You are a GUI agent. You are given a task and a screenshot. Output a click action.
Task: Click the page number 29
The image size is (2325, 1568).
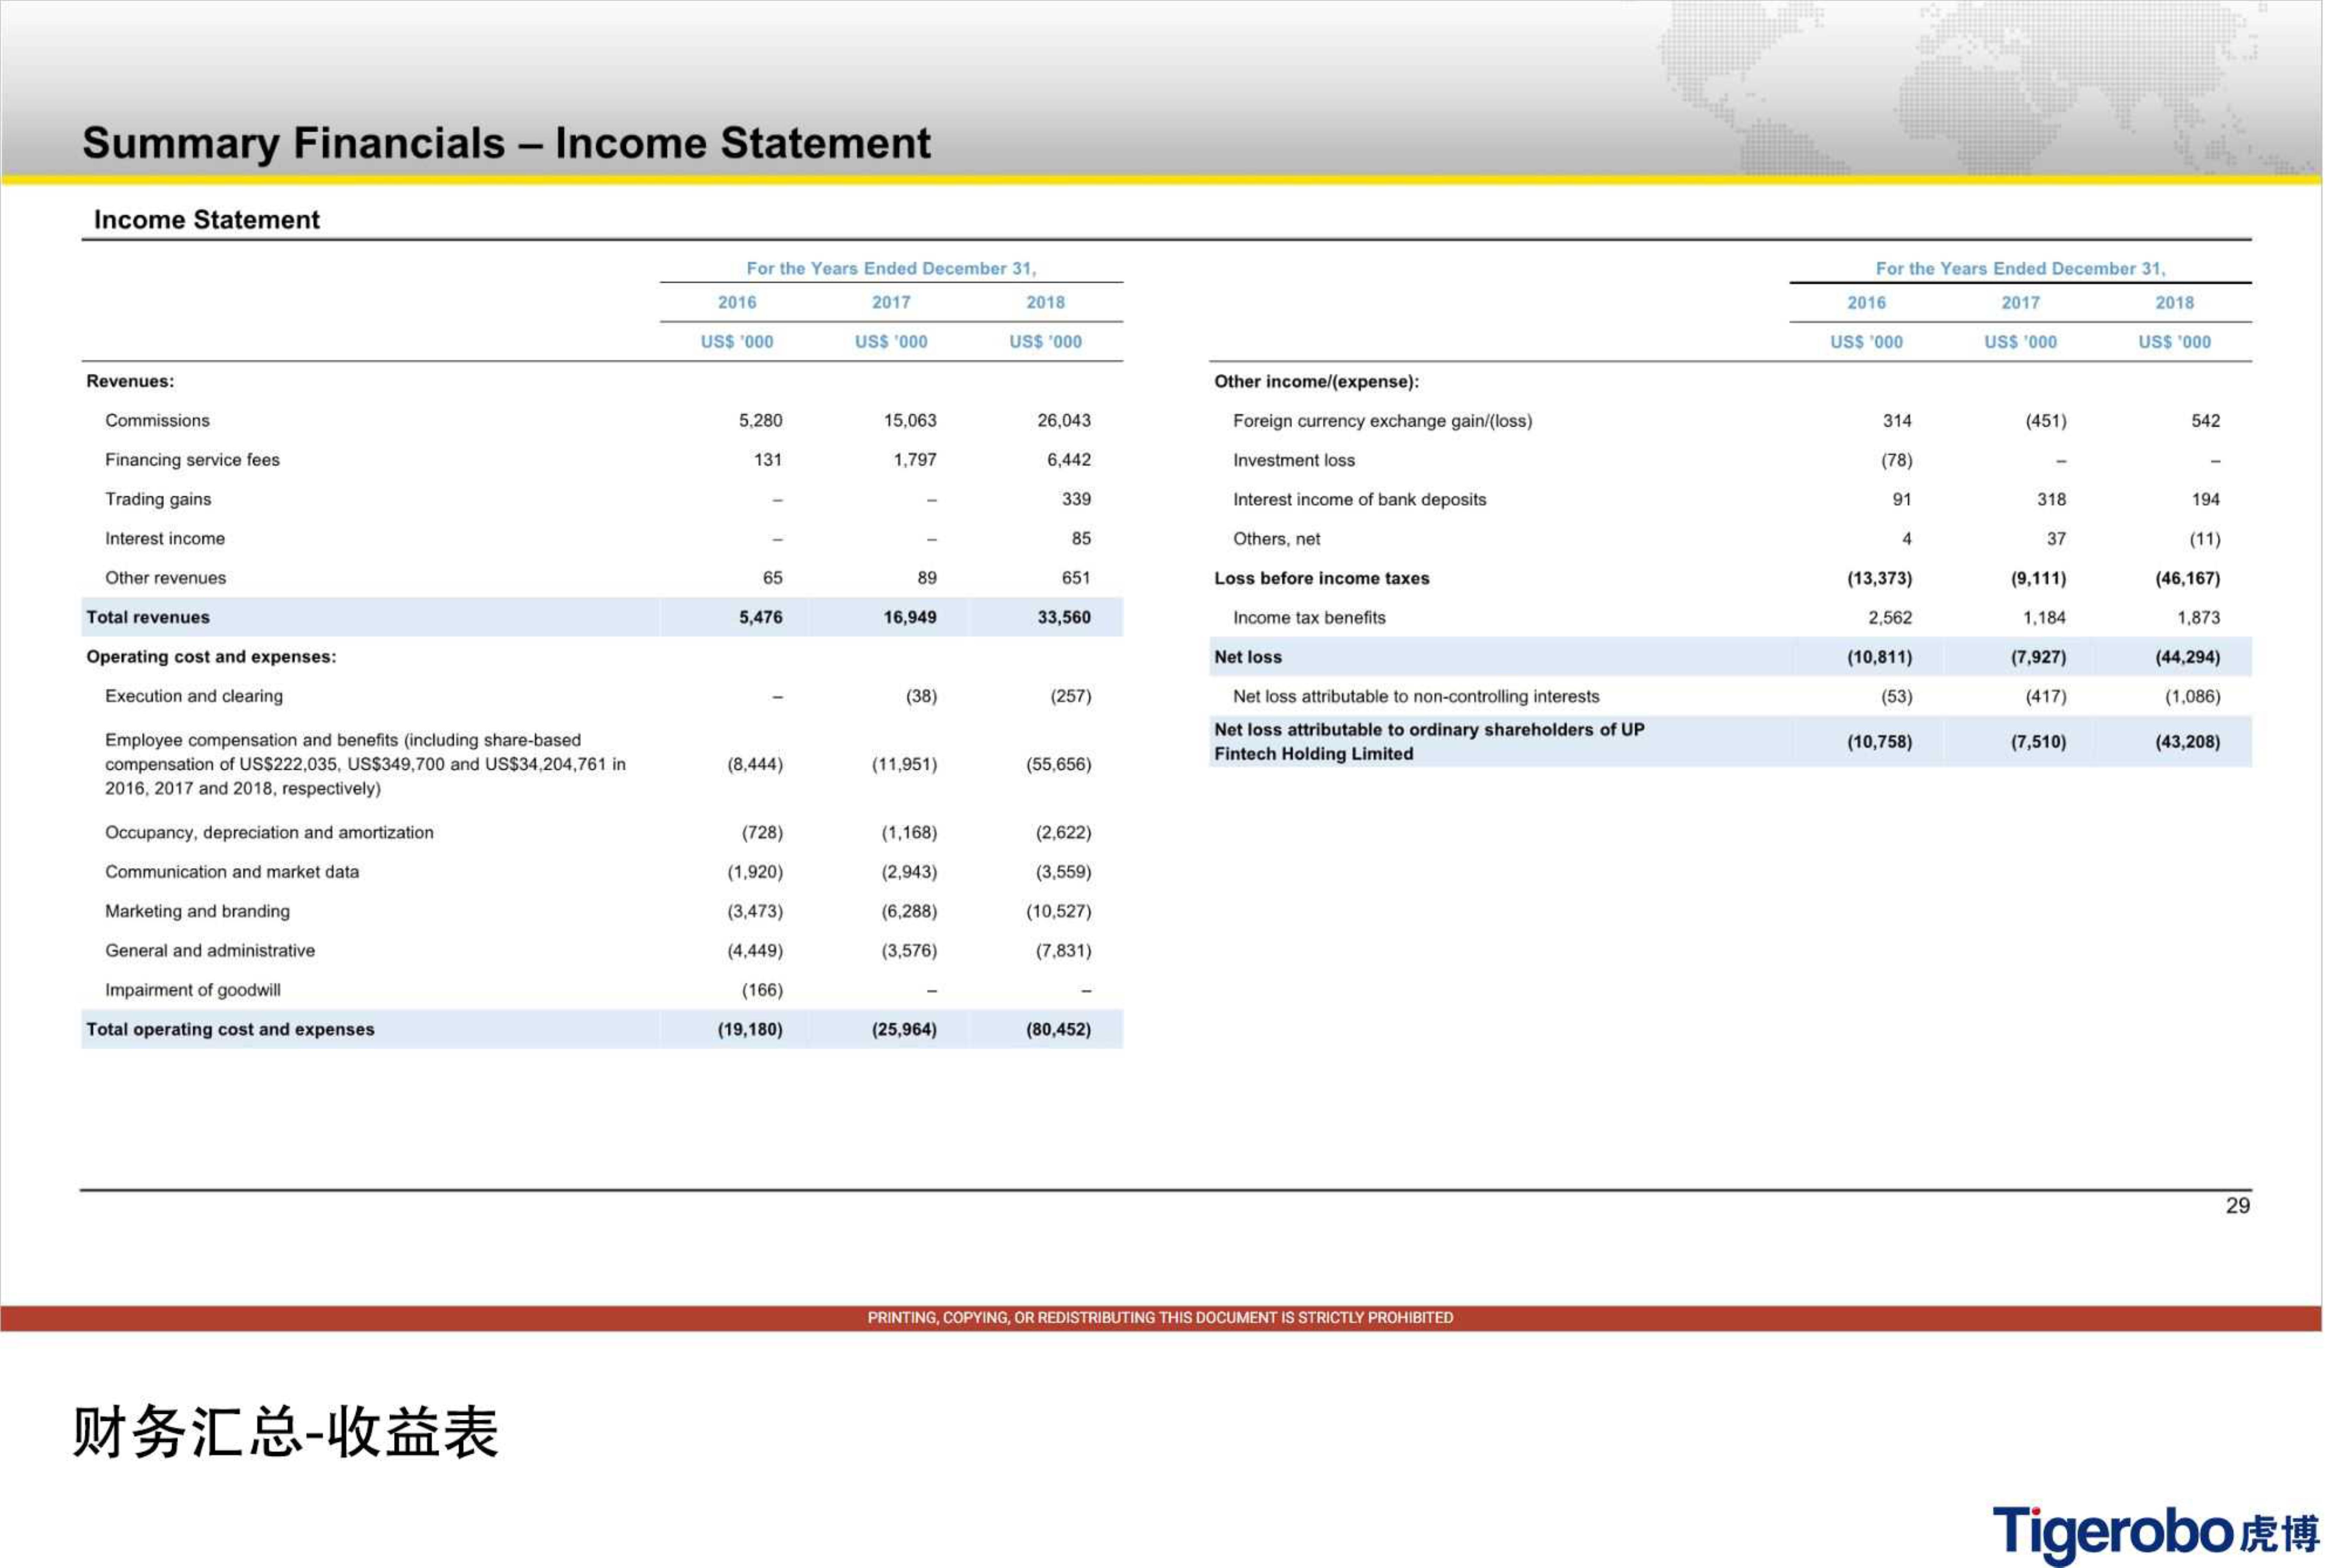click(2237, 1206)
